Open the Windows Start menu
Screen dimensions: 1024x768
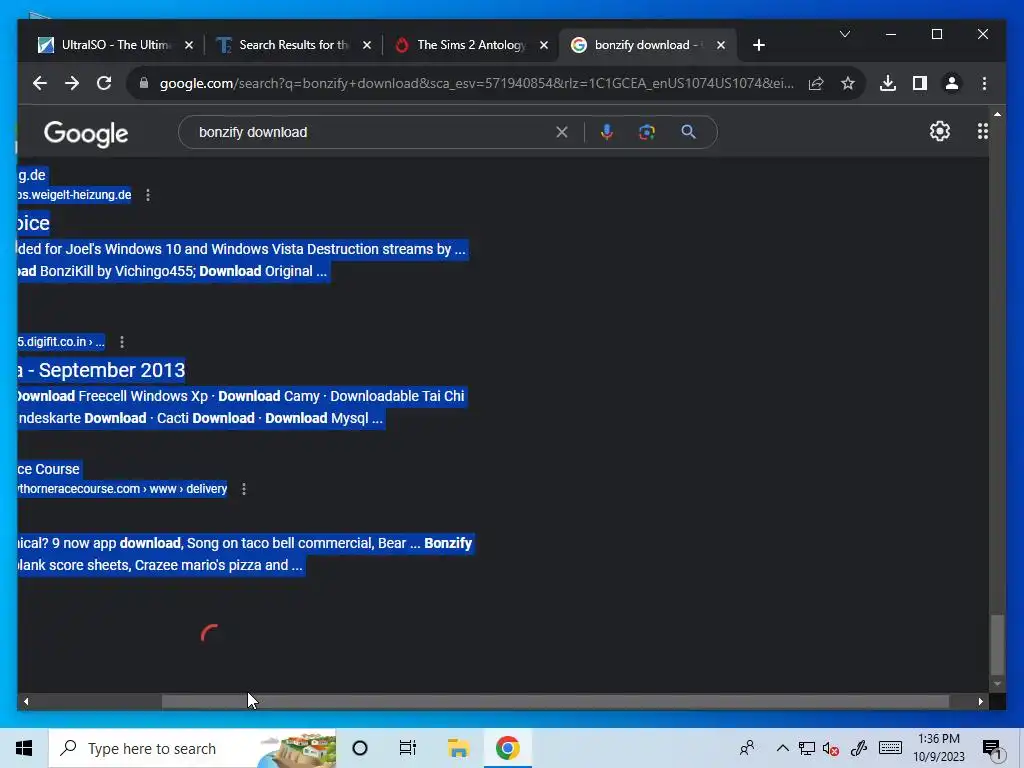(x=24, y=748)
